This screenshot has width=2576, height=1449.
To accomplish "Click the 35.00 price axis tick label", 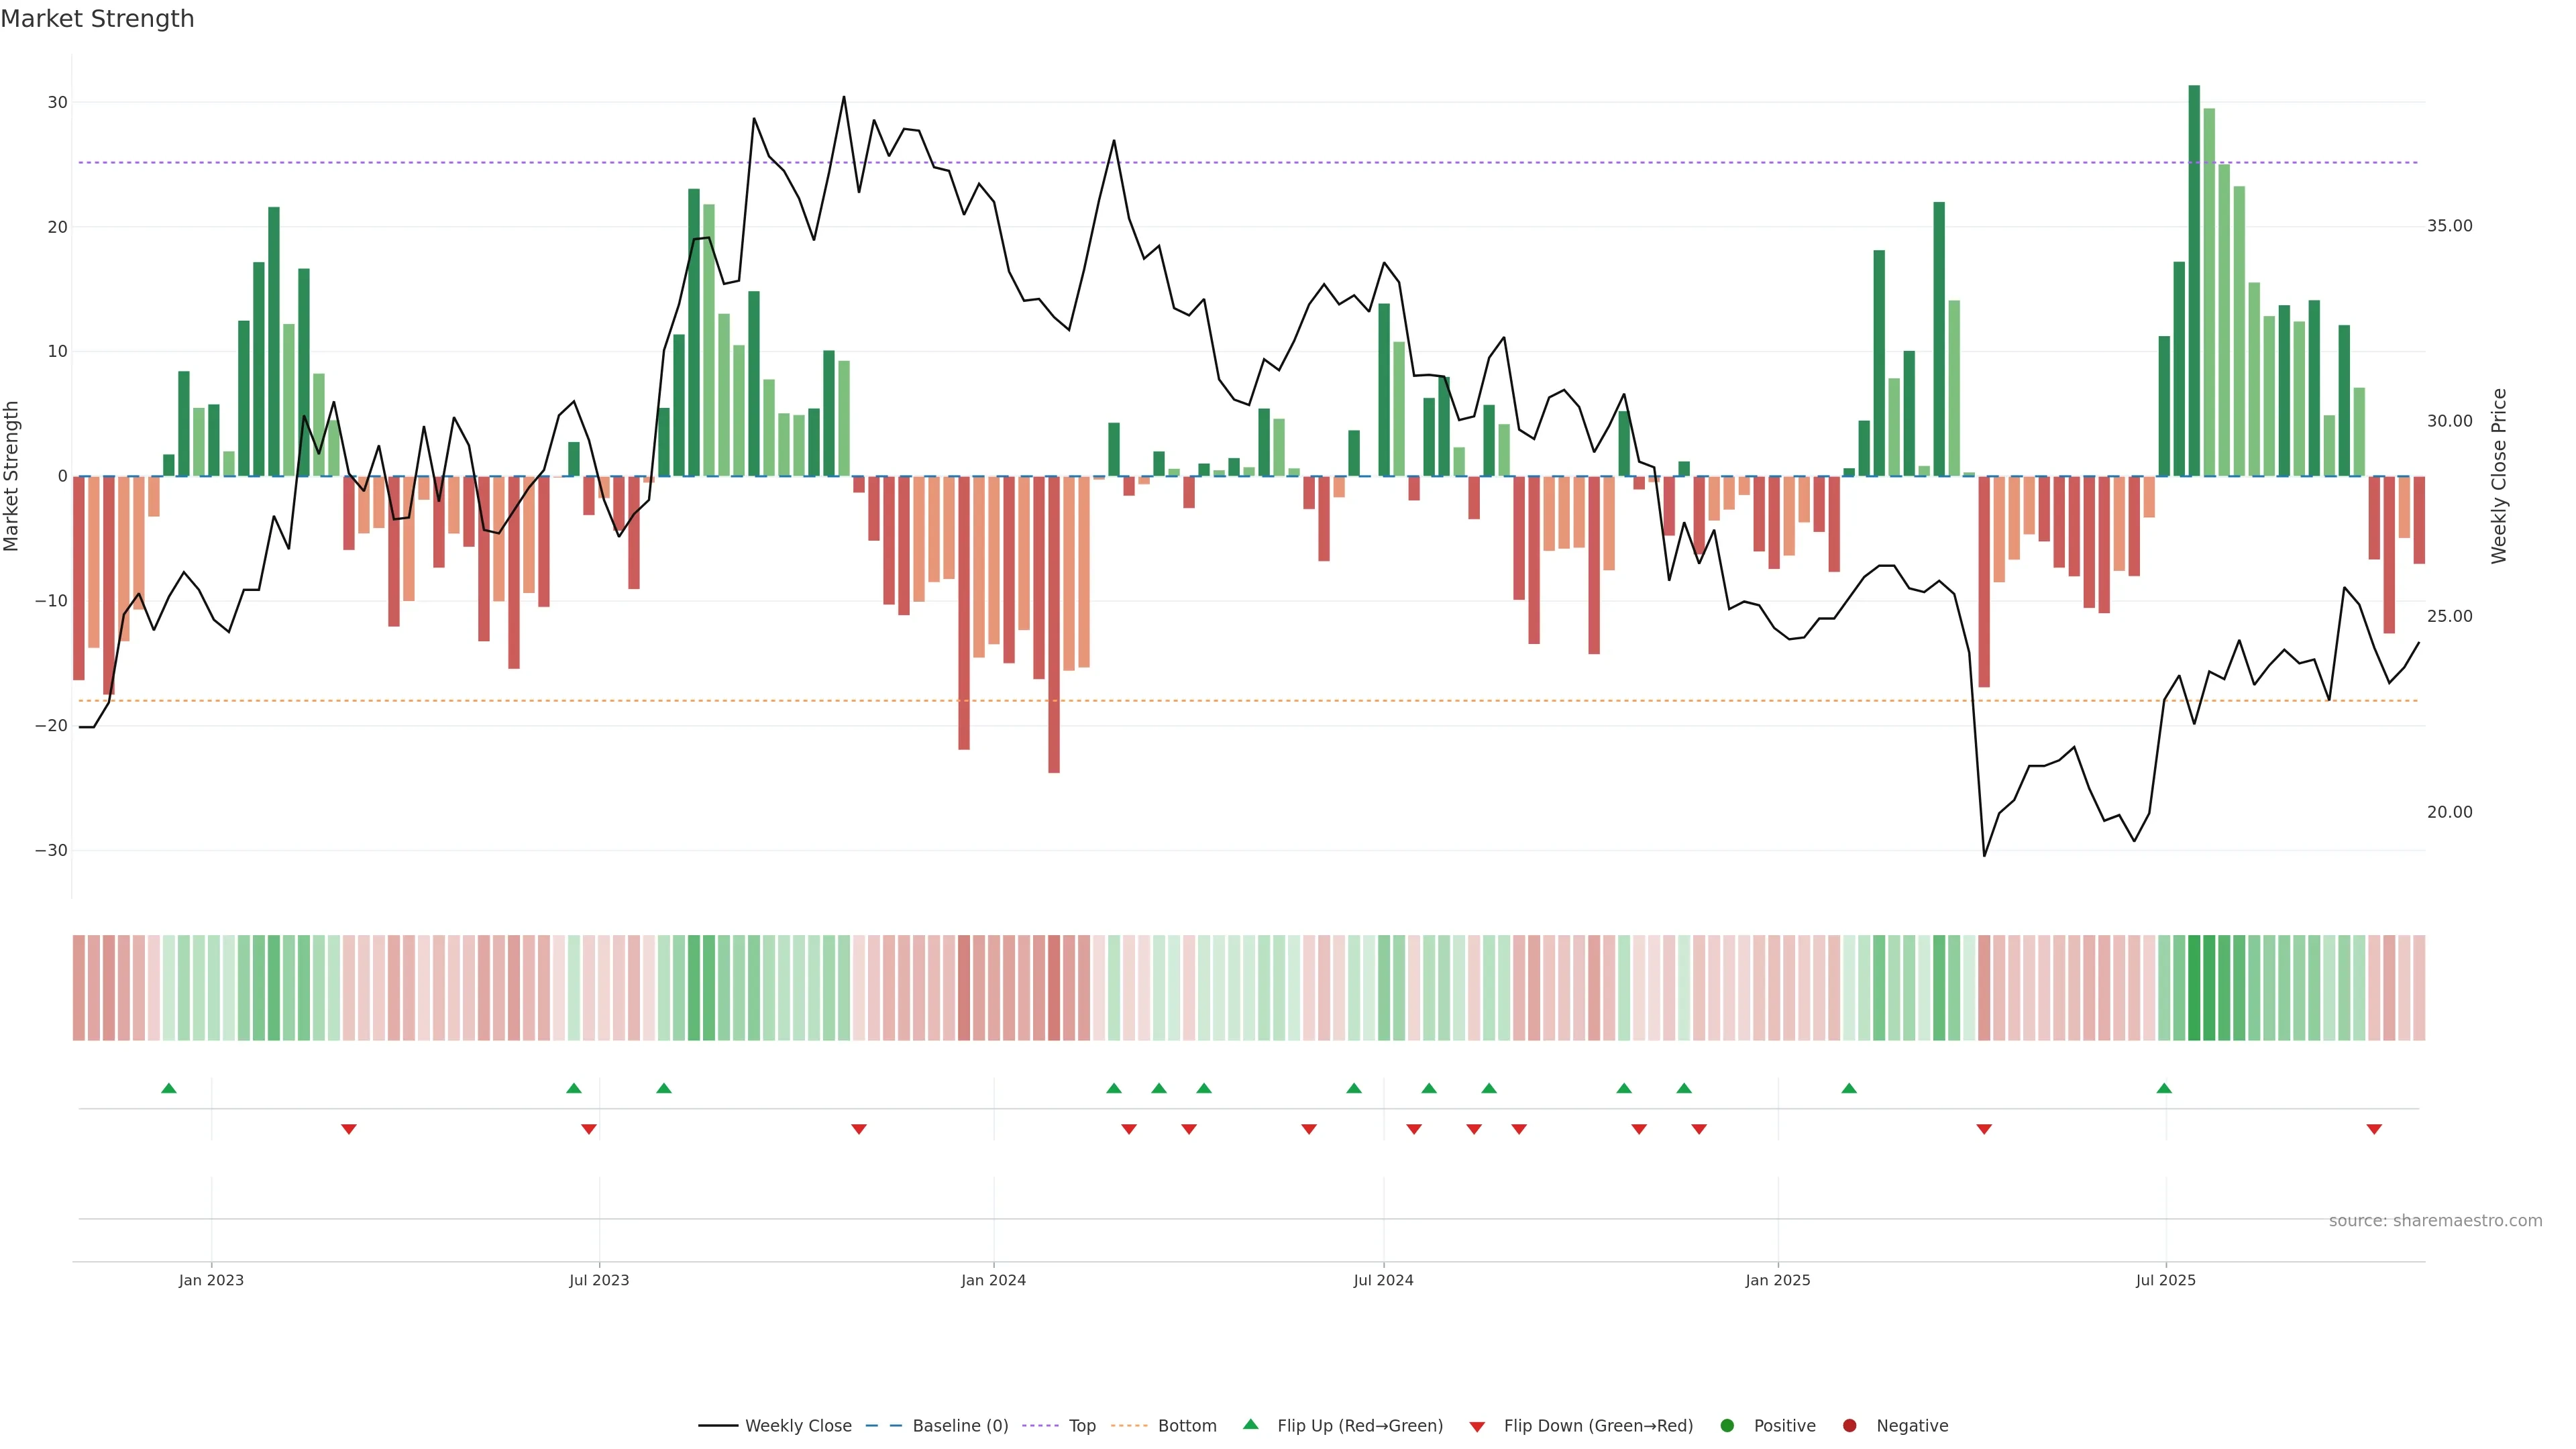I will (x=2449, y=226).
